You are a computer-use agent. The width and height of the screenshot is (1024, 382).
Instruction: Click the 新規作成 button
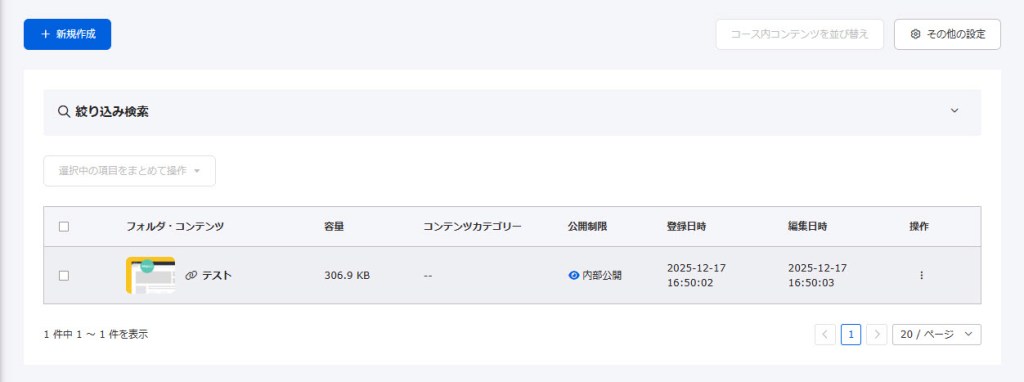coord(67,35)
